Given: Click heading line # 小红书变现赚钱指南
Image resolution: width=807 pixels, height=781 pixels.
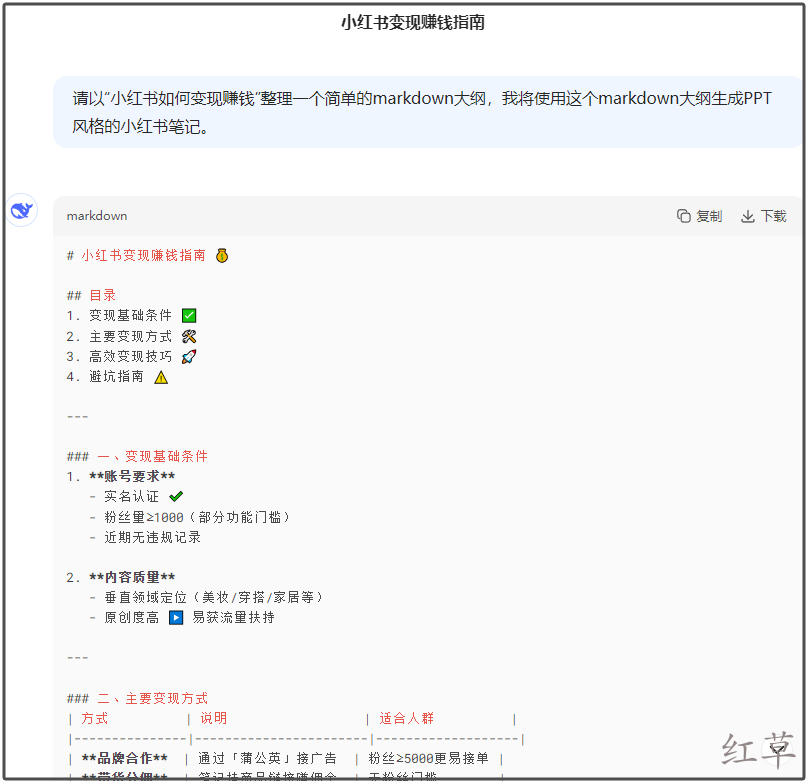Looking at the screenshot, I should click(136, 255).
